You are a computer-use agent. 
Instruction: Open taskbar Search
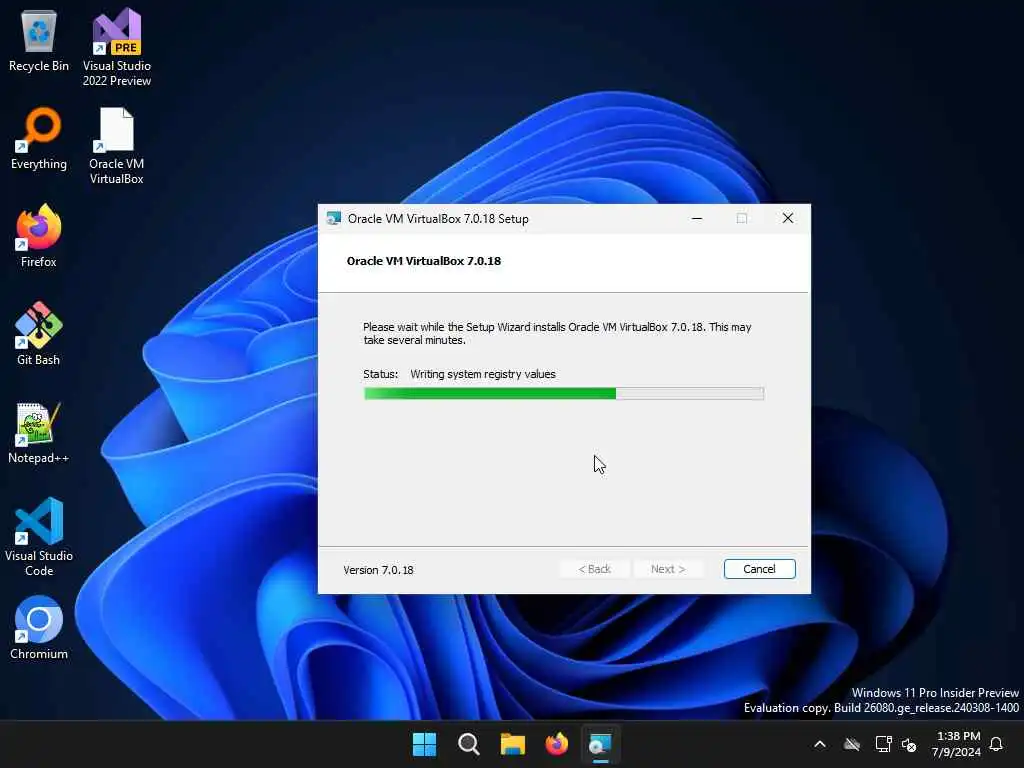(469, 744)
